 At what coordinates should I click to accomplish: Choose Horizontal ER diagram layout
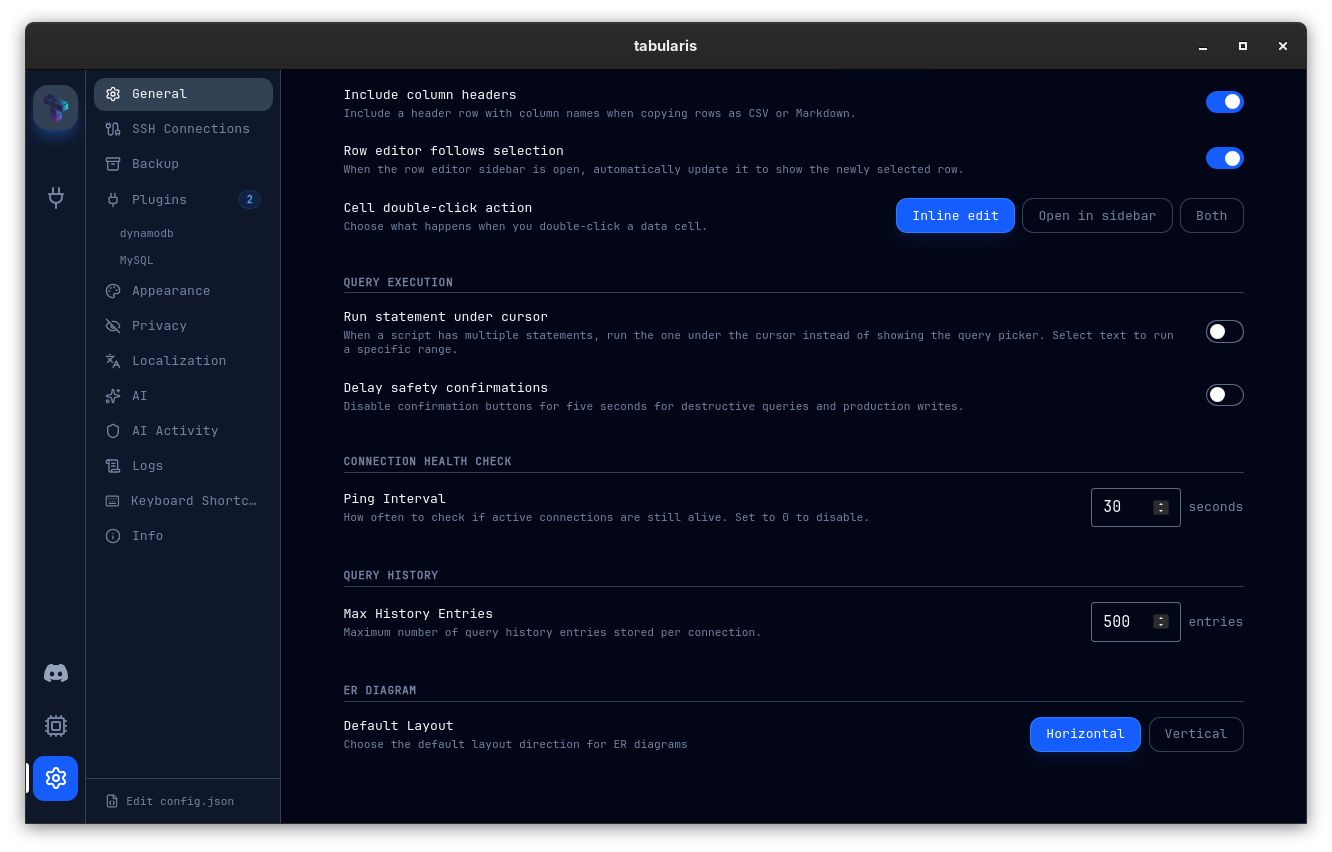click(1085, 734)
